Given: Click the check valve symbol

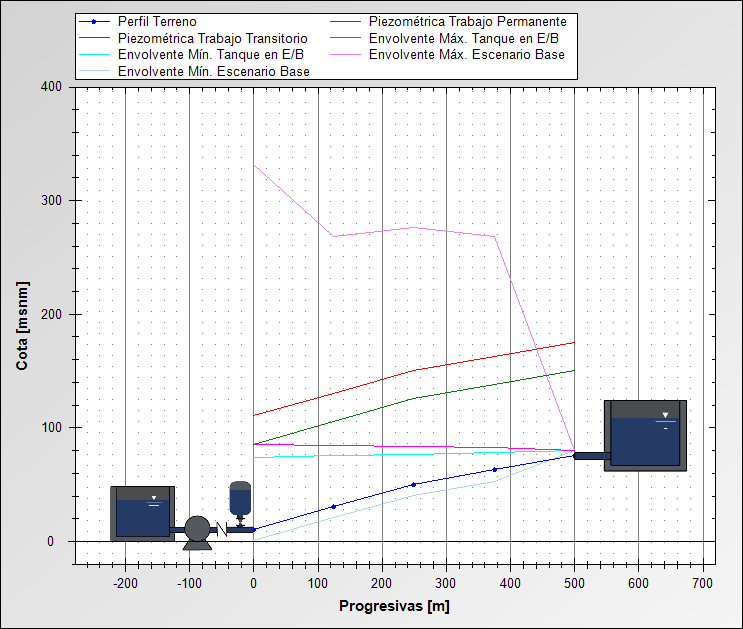Looking at the screenshot, I should tap(222, 529).
